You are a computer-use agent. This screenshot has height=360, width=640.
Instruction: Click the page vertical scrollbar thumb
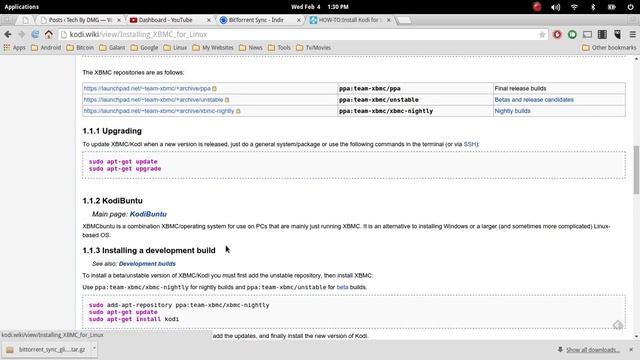coord(636,170)
